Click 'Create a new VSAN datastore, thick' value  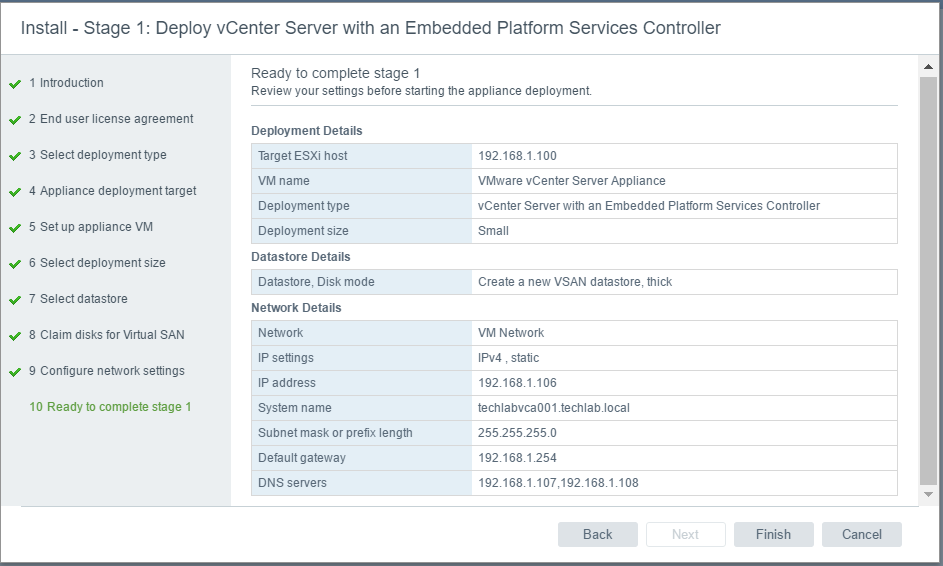(x=575, y=282)
